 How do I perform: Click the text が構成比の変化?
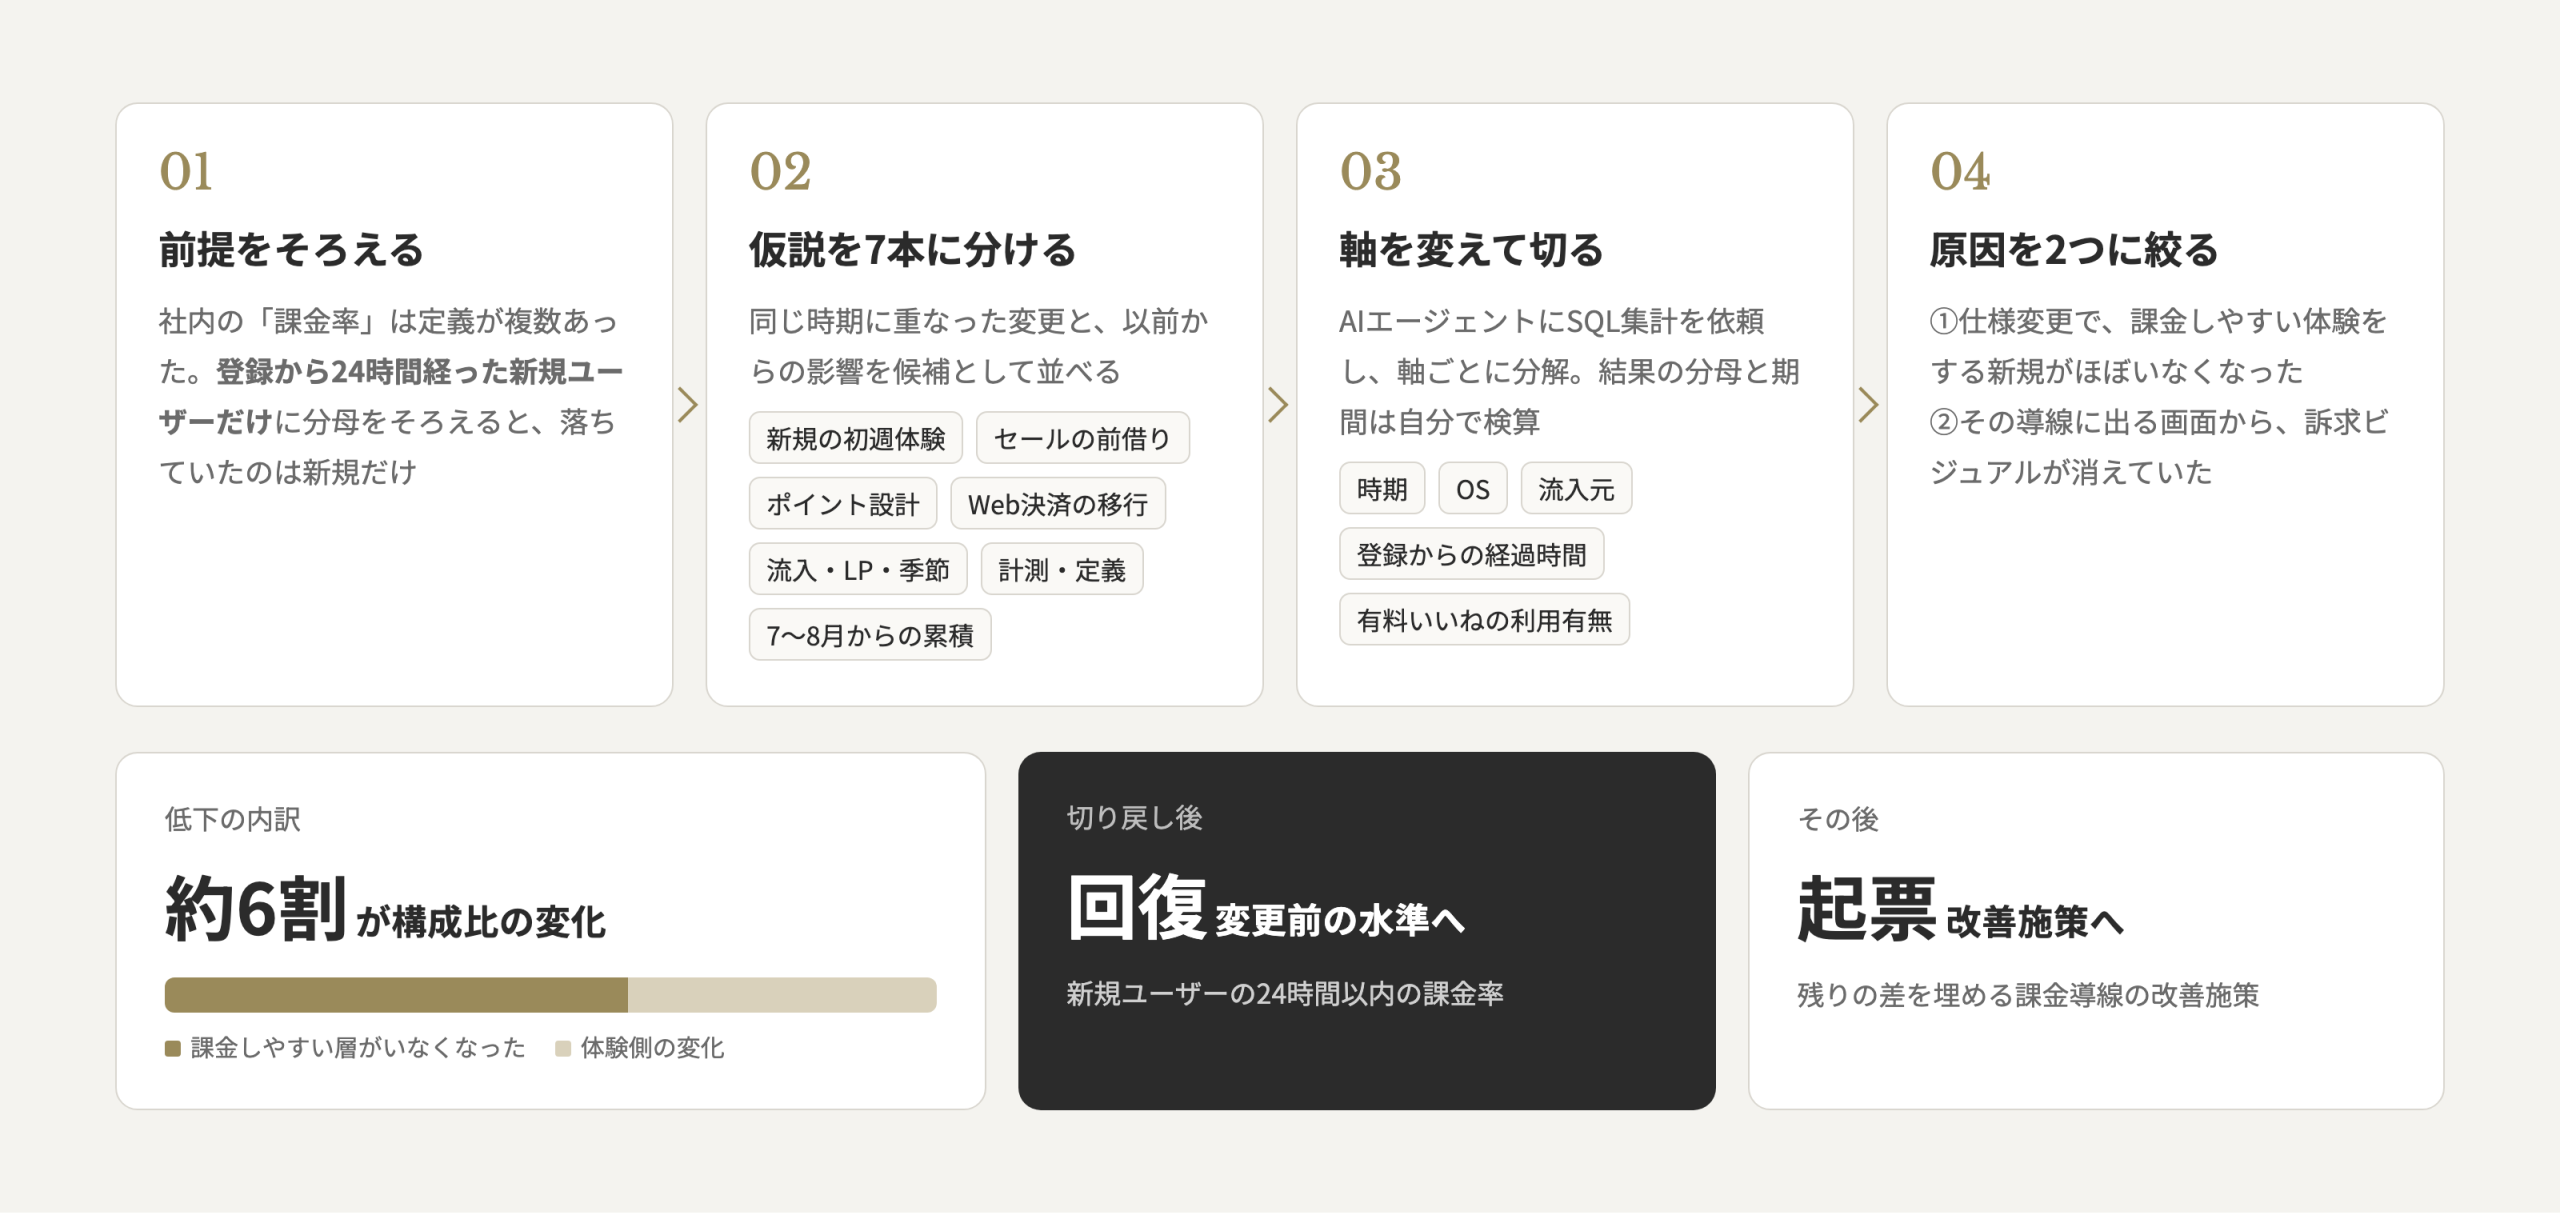[481, 922]
